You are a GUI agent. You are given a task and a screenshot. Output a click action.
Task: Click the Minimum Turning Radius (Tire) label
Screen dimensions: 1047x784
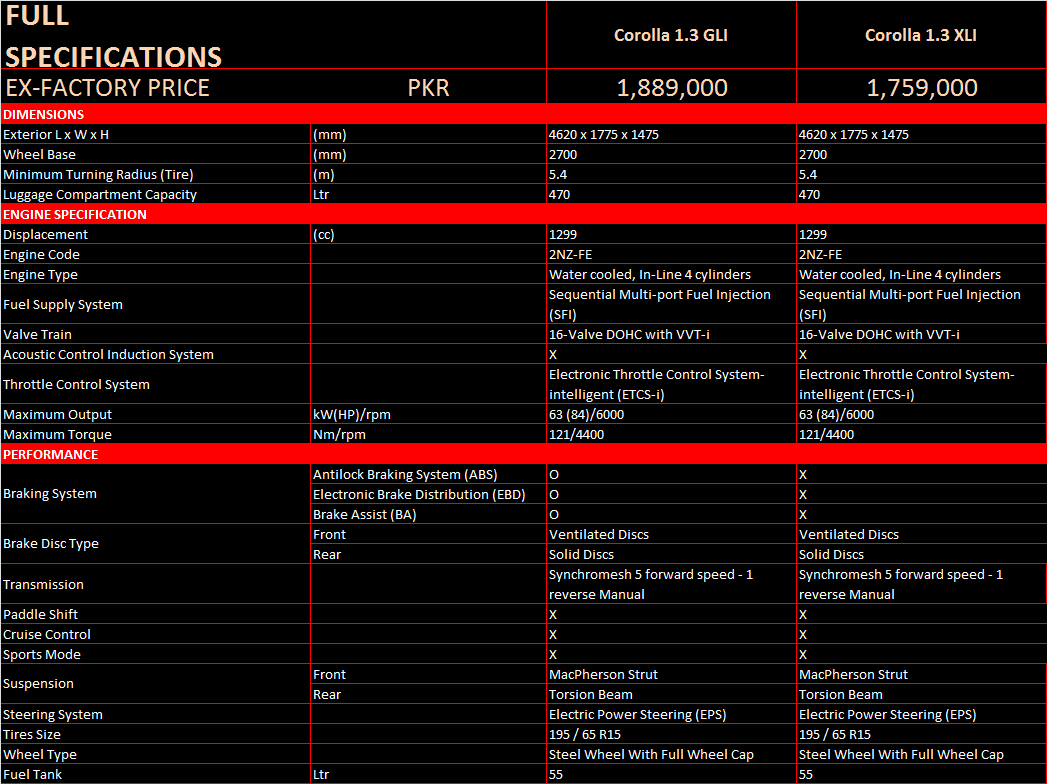coord(98,174)
